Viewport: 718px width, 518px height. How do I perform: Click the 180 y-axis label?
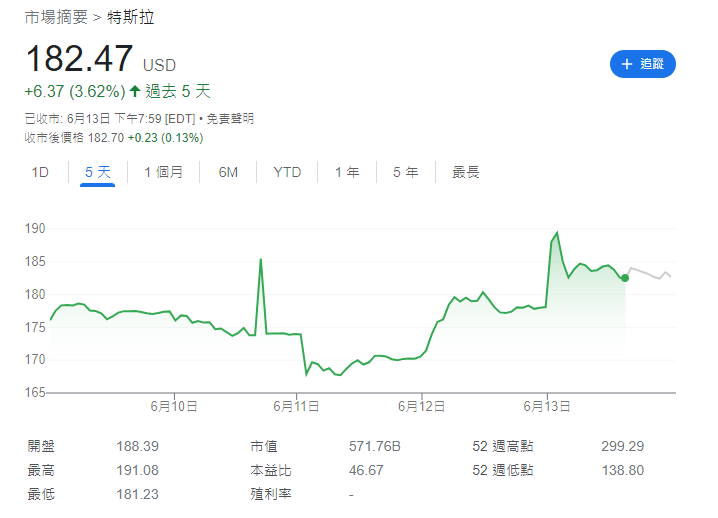(x=35, y=294)
